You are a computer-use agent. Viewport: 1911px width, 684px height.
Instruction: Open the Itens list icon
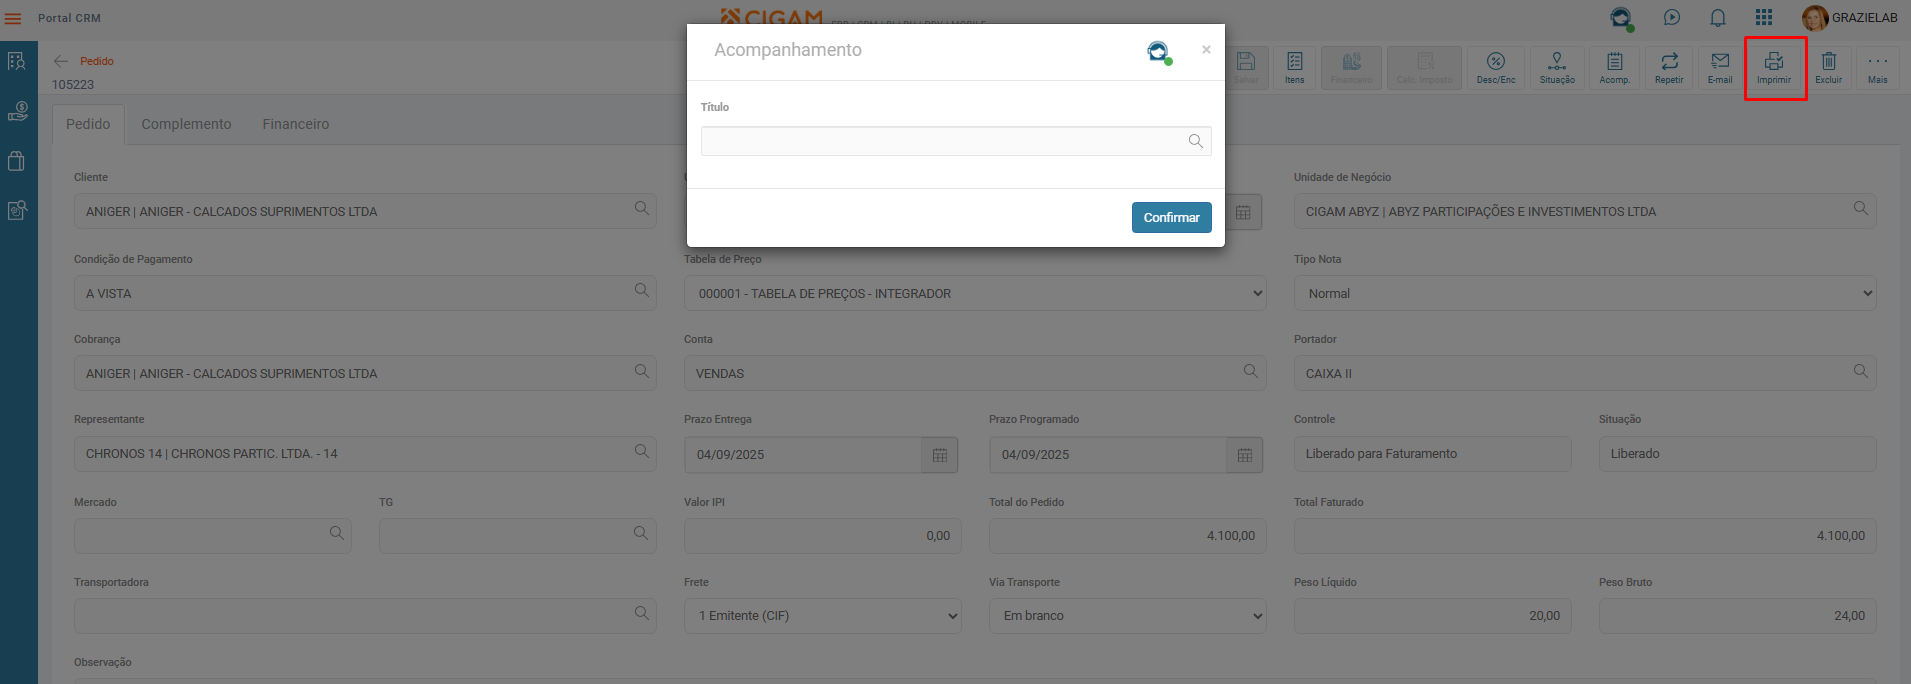pyautogui.click(x=1294, y=66)
